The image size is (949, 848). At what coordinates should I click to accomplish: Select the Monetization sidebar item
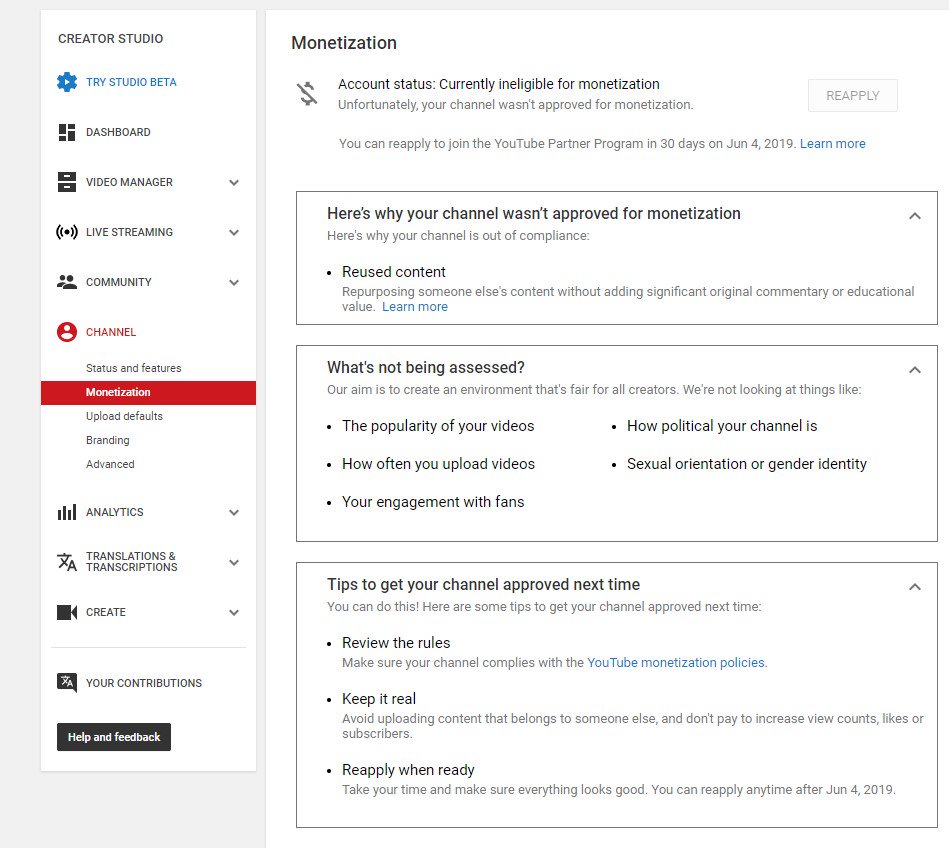pyautogui.click(x=148, y=392)
